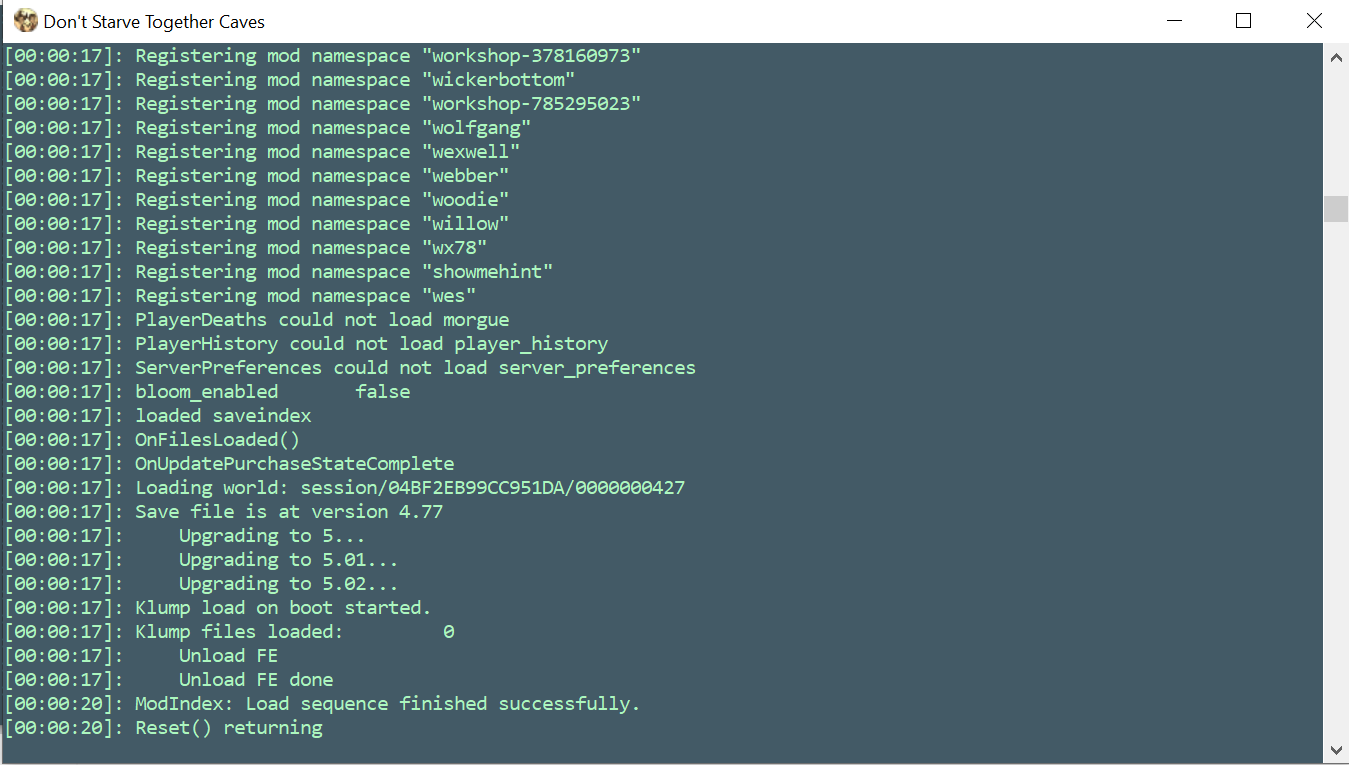Click the scrollbar down arrow

tap(1336, 749)
